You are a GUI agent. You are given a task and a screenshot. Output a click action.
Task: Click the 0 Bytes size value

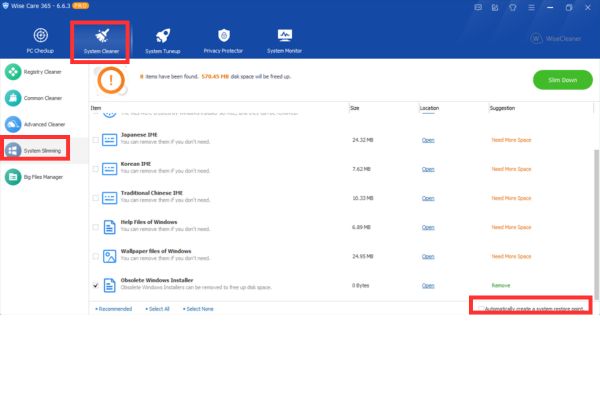point(360,286)
